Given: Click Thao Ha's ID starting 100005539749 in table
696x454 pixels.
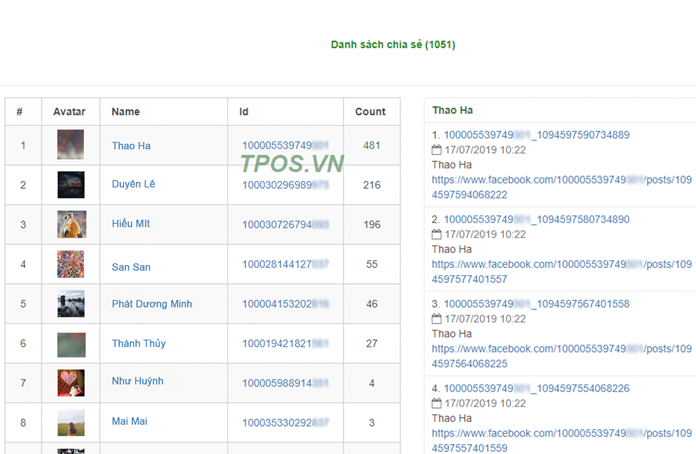Looking at the screenshot, I should 285,145.
